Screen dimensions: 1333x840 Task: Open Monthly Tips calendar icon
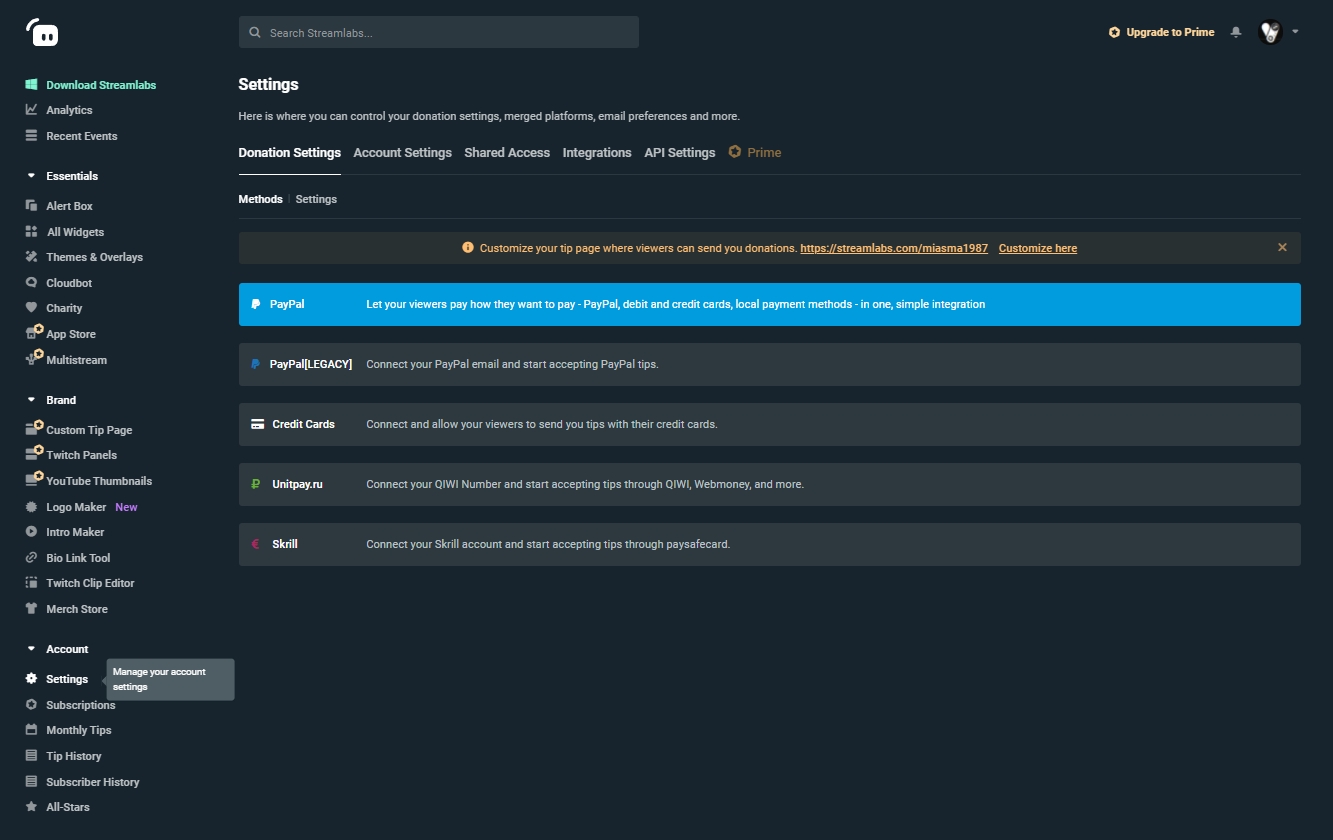pyautogui.click(x=32, y=730)
